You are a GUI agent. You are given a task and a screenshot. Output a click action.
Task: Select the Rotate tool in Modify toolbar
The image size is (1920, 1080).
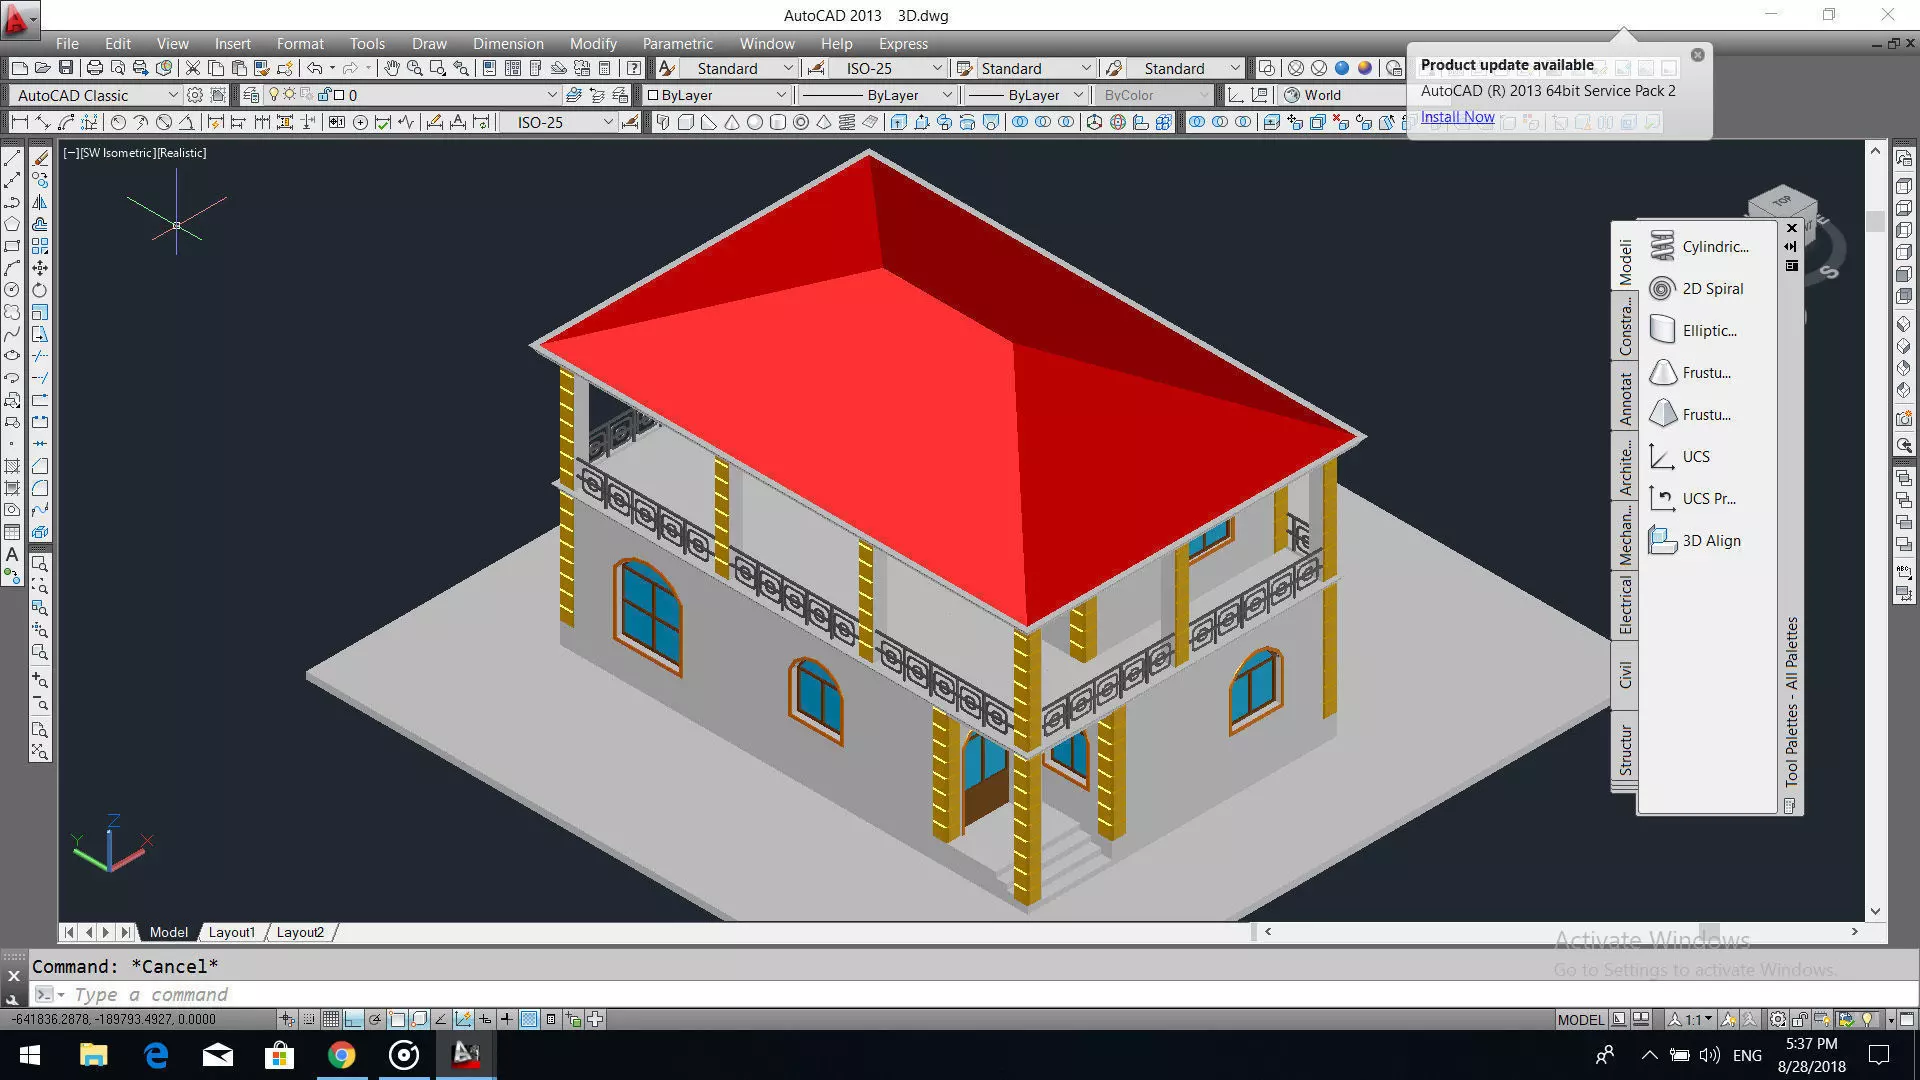click(x=40, y=290)
